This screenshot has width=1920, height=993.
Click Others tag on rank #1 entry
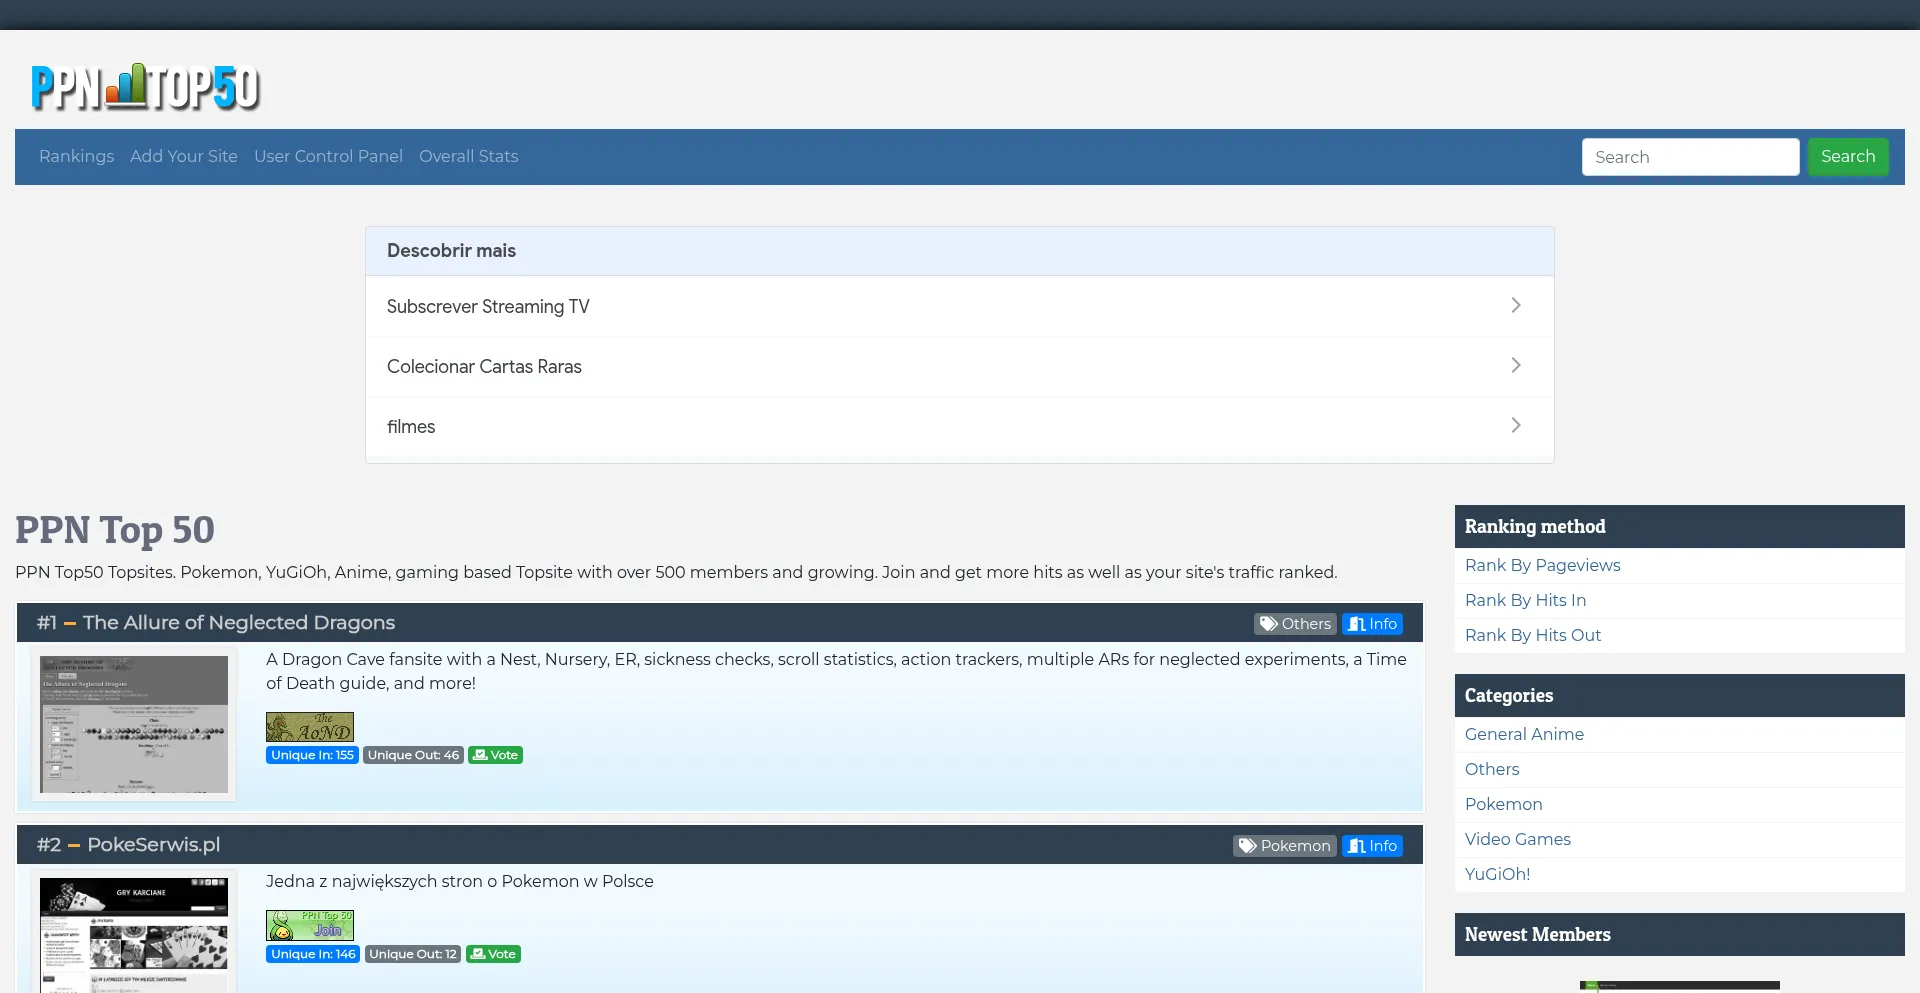pos(1295,624)
